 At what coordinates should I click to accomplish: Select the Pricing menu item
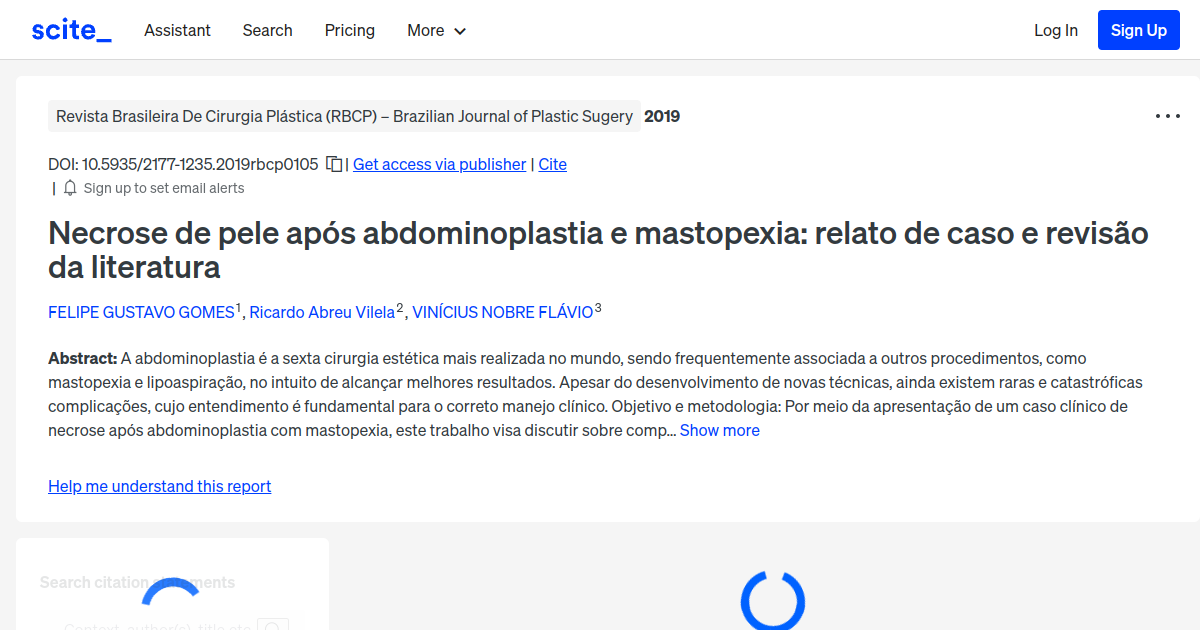[x=349, y=30]
